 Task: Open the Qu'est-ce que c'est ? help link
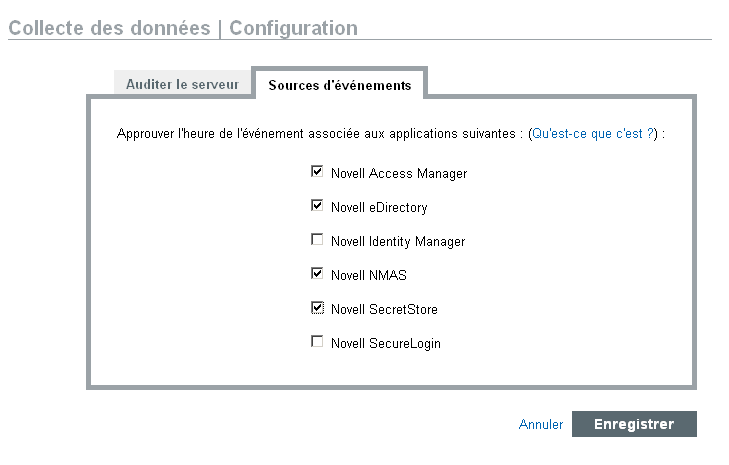594,133
